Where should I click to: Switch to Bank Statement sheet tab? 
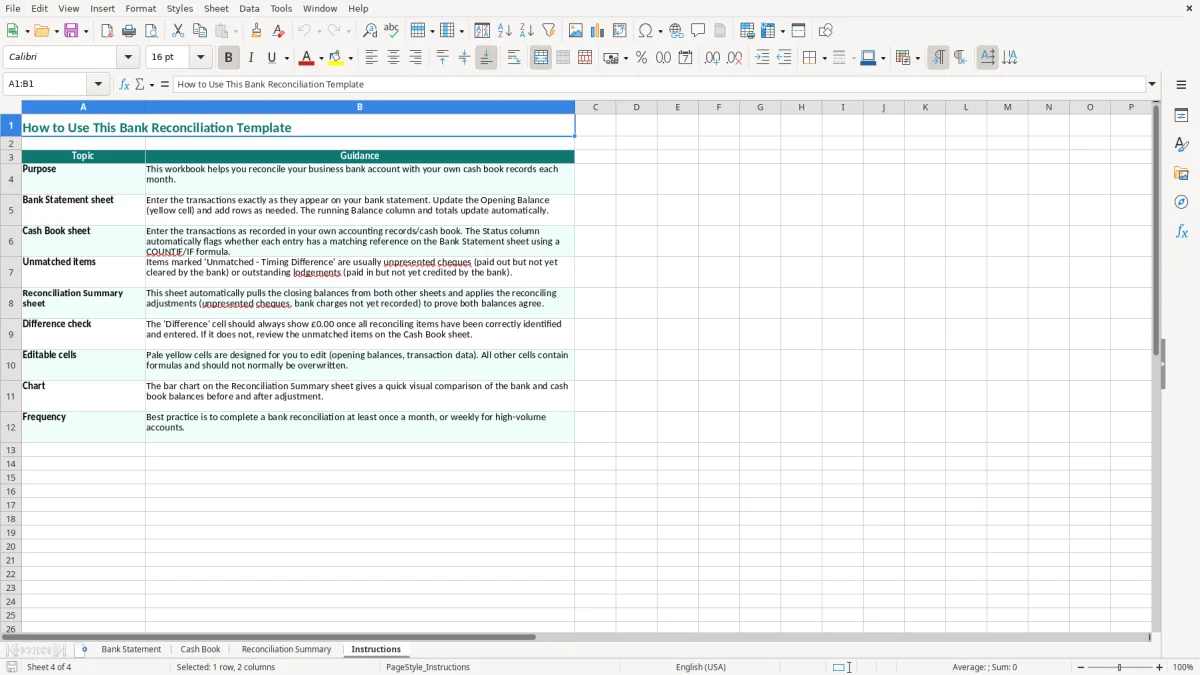[x=131, y=649]
